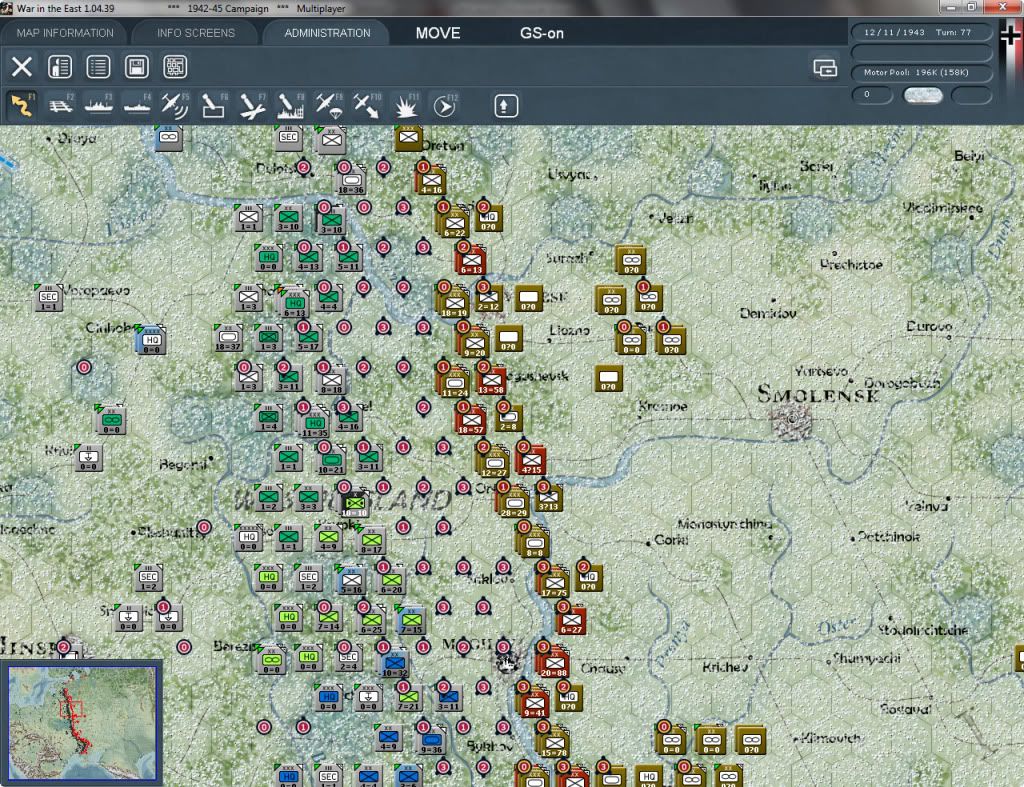Image resolution: width=1024 pixels, height=787 pixels.
Task: Click the snowy weather indicator pill
Action: [922, 95]
